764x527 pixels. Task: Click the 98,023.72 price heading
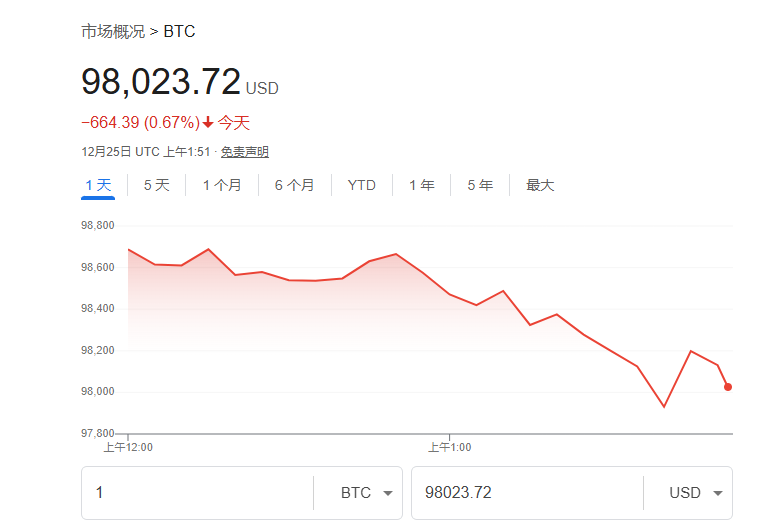click(x=161, y=82)
